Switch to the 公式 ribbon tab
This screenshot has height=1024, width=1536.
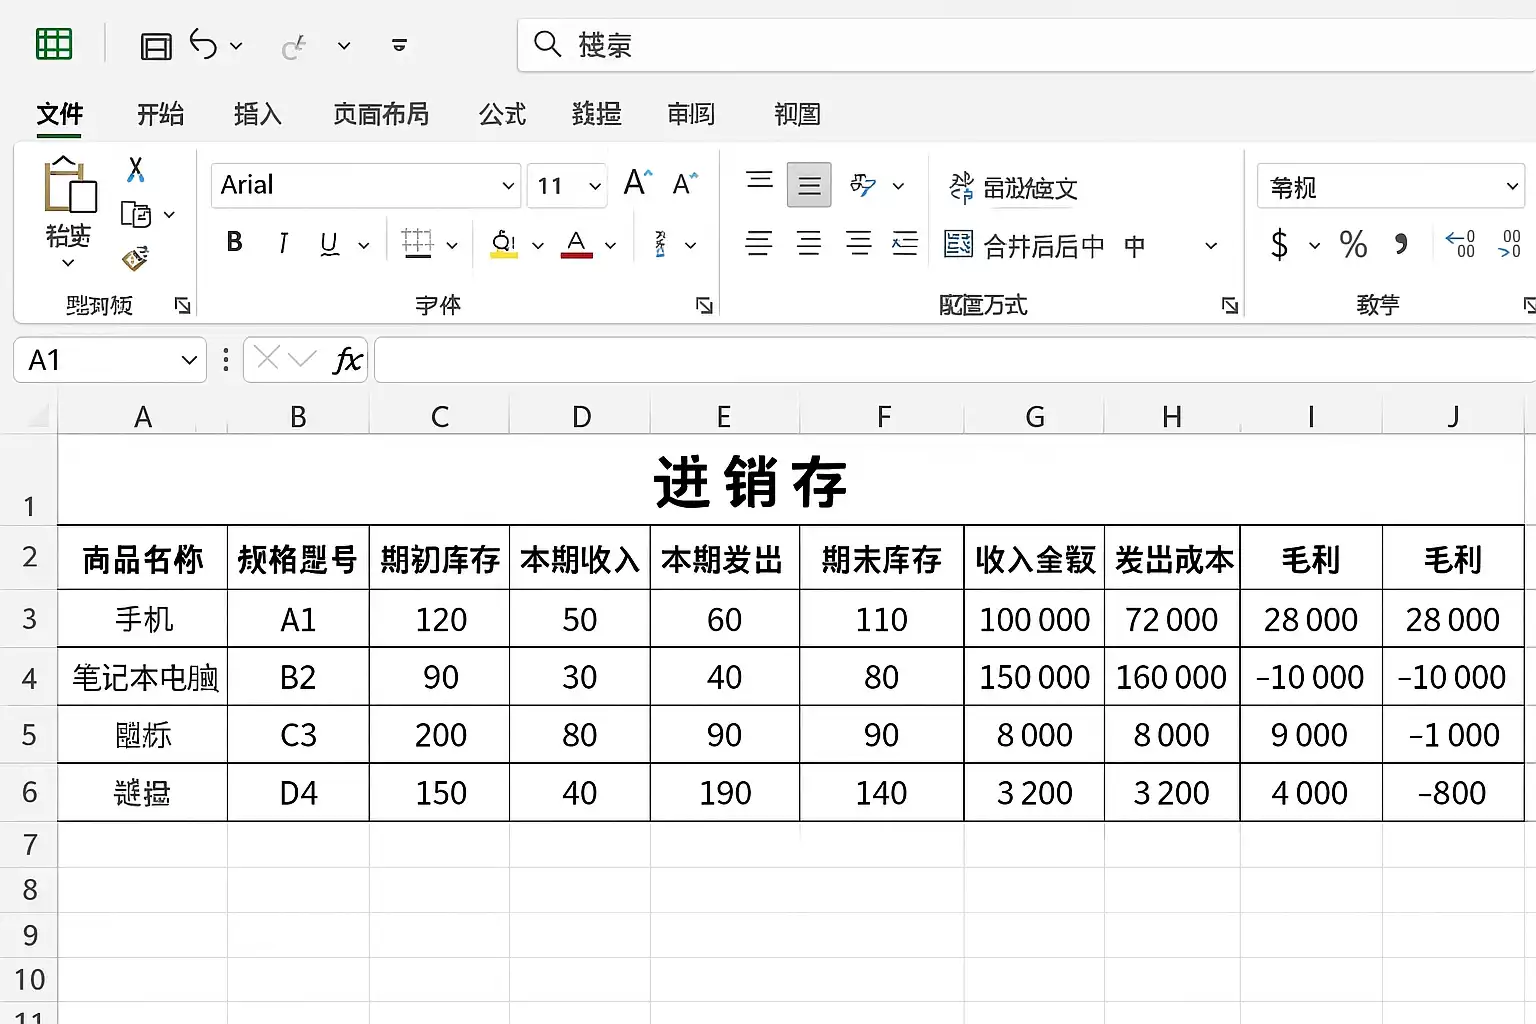point(502,114)
